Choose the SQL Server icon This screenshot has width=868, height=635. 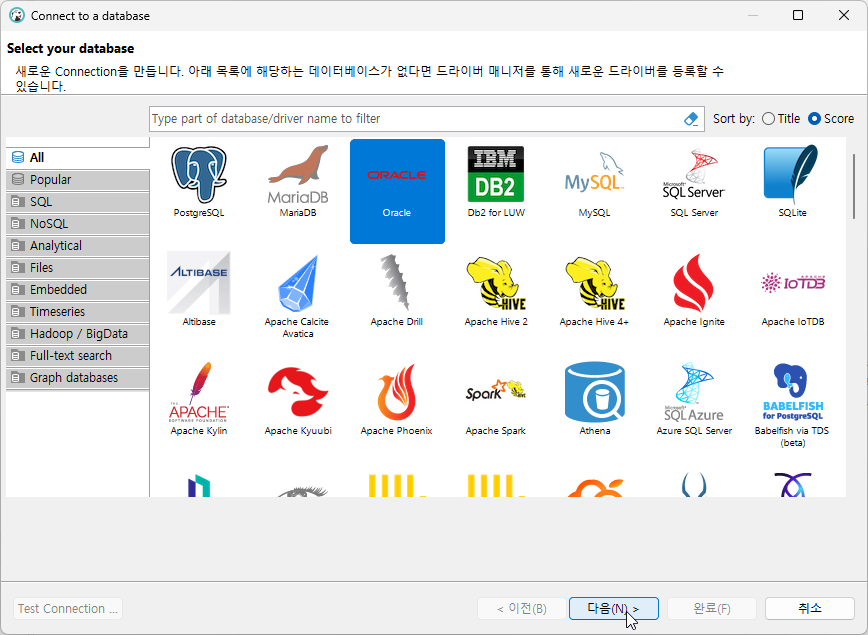[694, 174]
